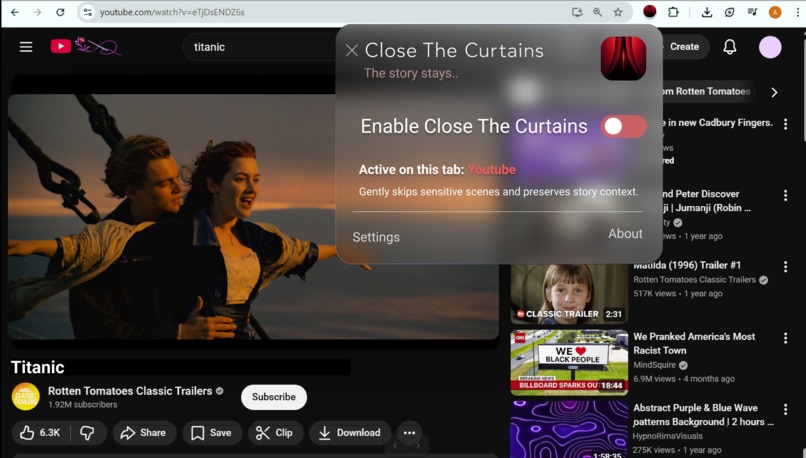The image size is (806, 458).
Task: Like the video with 6.3K likes
Action: [41, 433]
